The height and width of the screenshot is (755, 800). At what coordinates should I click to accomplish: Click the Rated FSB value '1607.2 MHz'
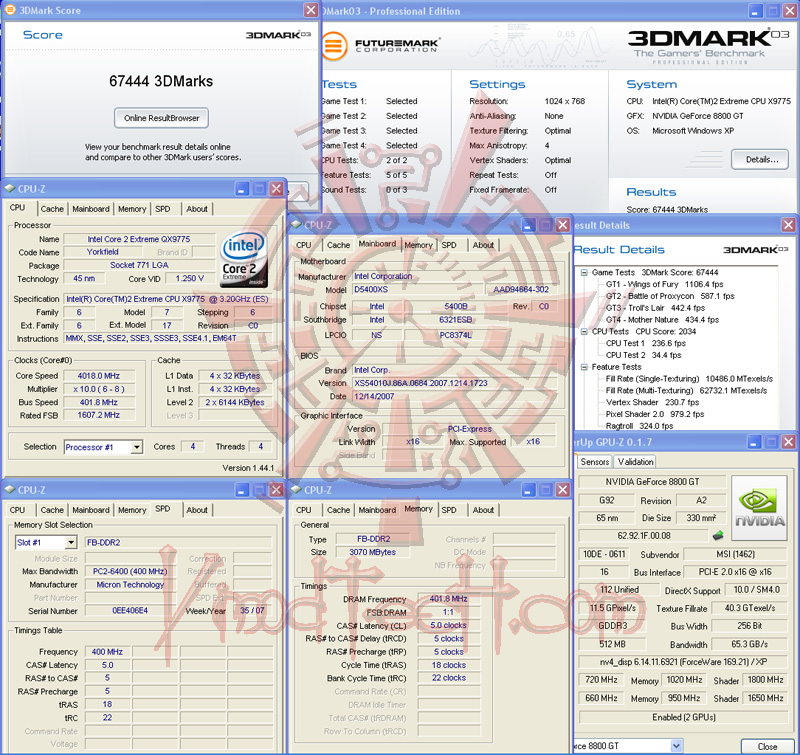99,416
